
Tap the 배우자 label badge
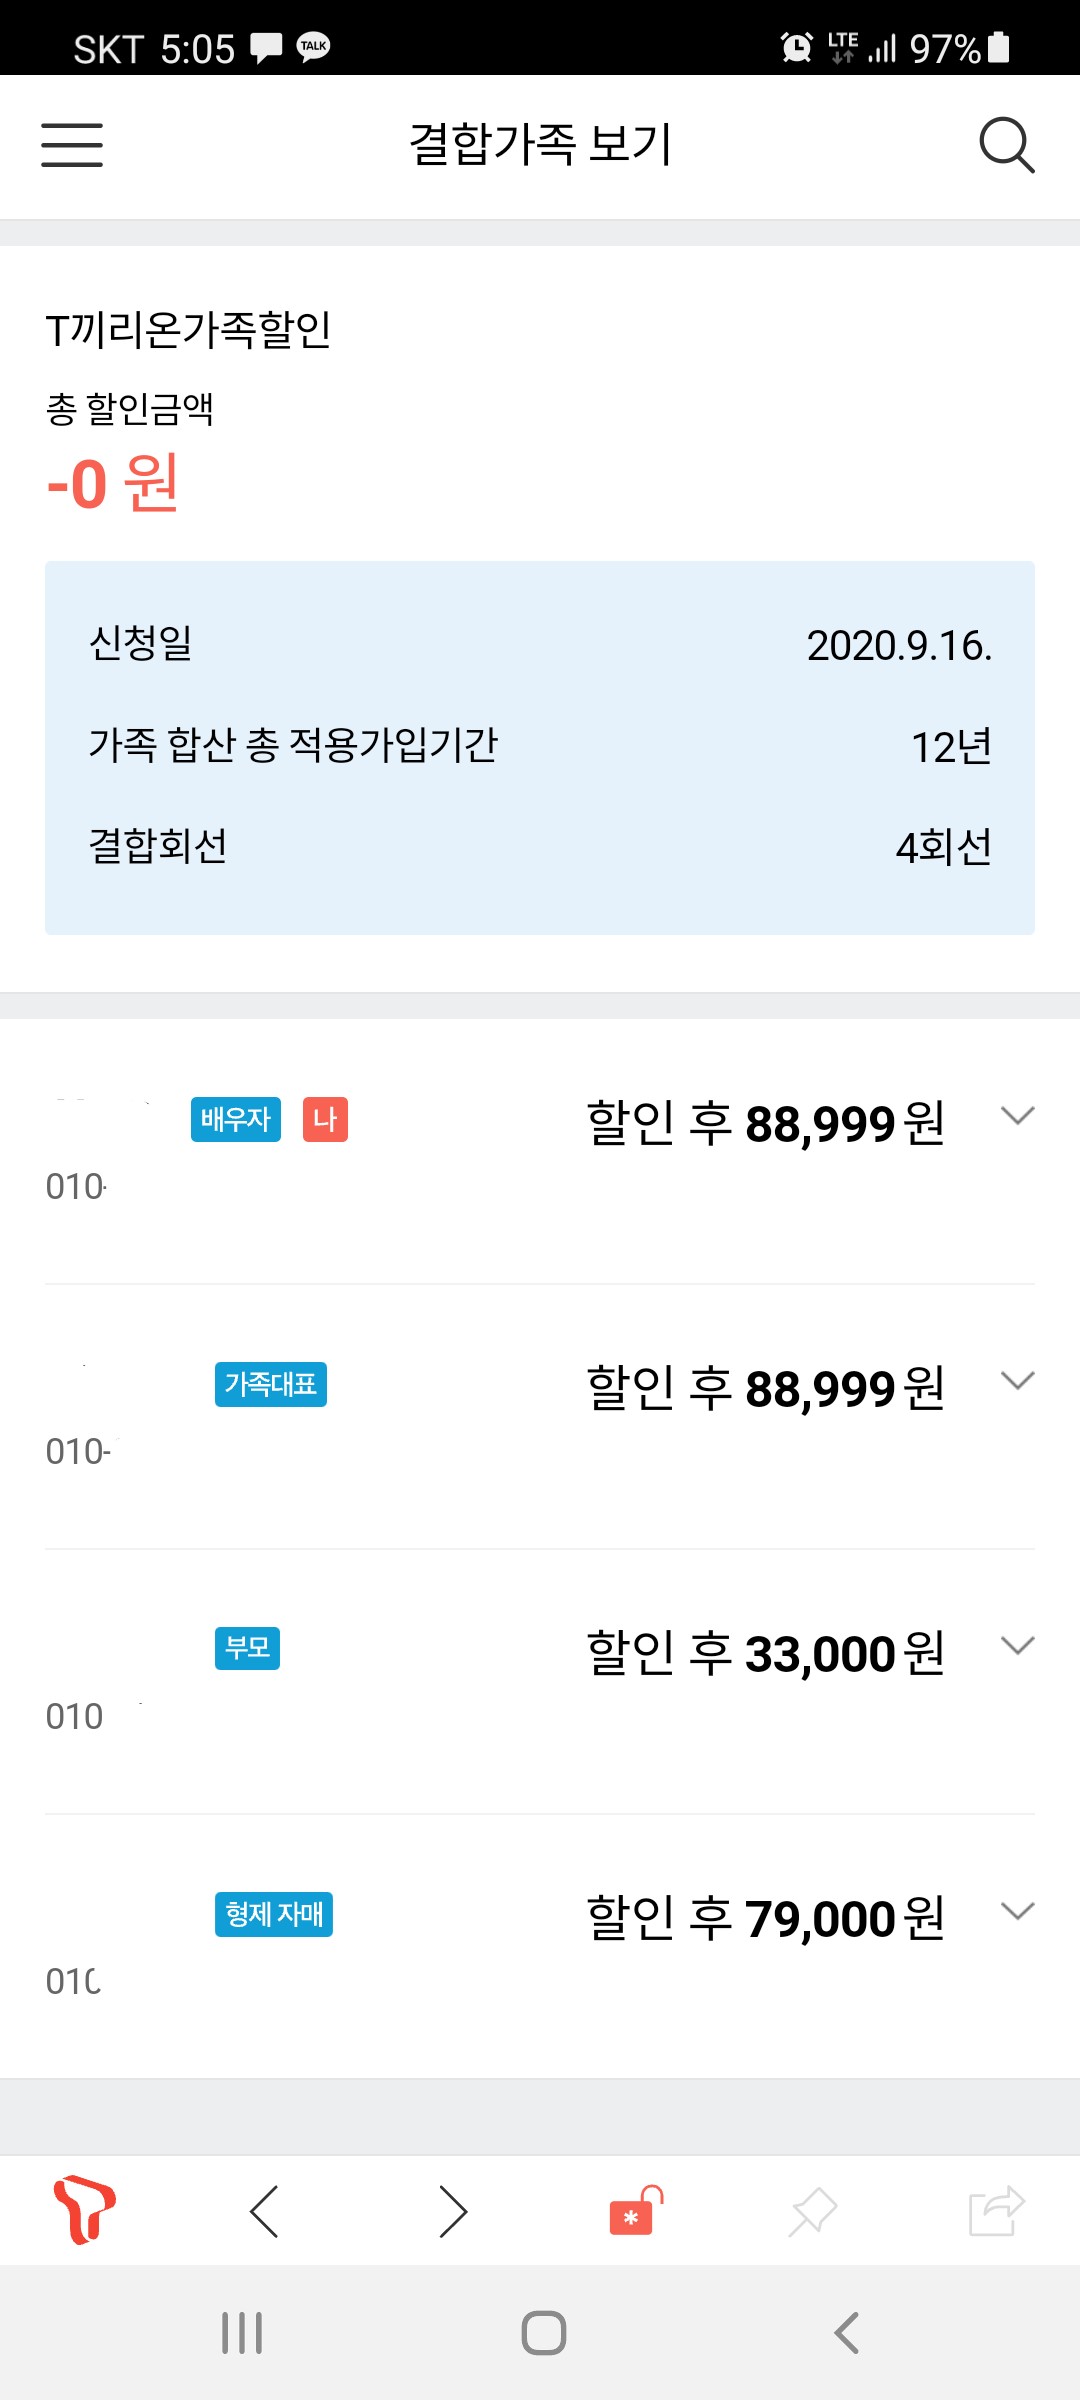[235, 1119]
